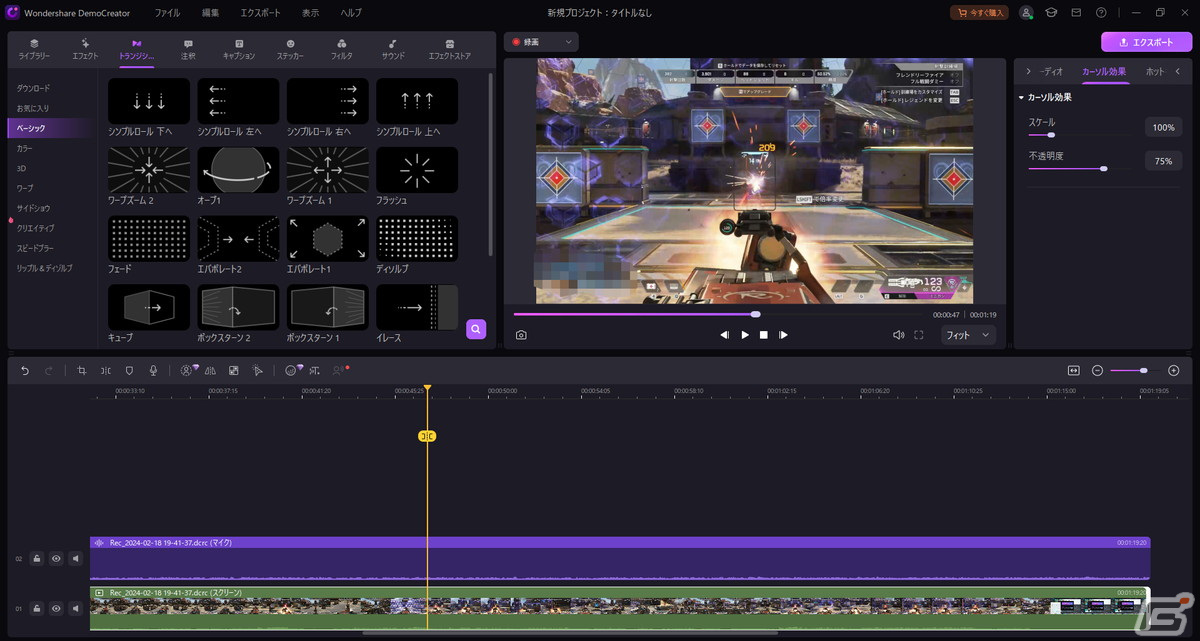Toggle lock on track 01
This screenshot has width=1200, height=641.
(x=36, y=607)
